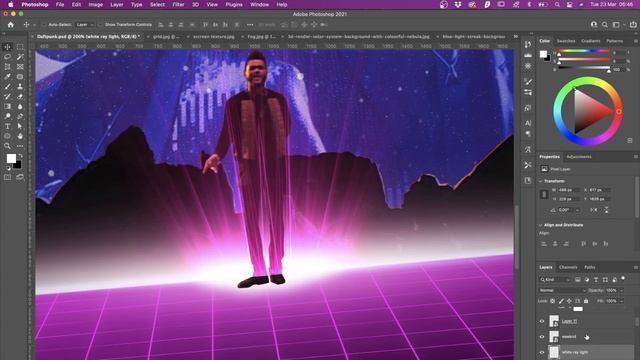
Task: Click the Home icon in options bar
Action: tap(11, 25)
